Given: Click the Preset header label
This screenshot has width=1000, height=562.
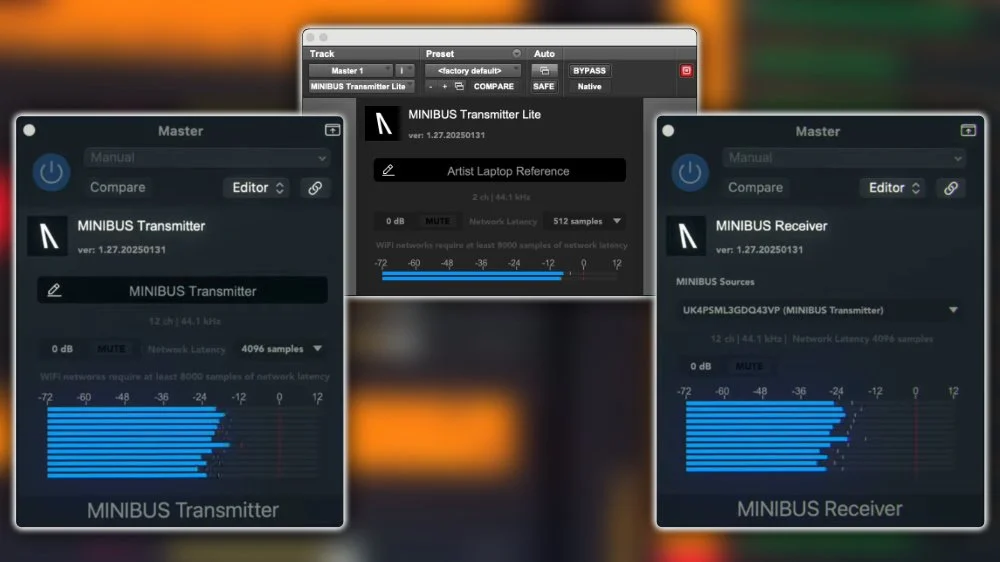Looking at the screenshot, I should click(x=440, y=54).
